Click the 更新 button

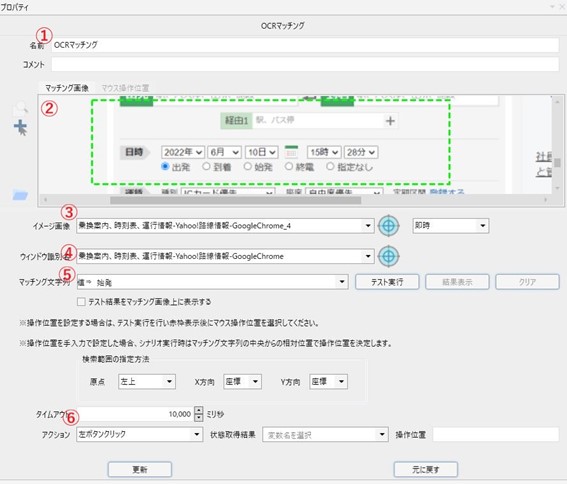(140, 470)
